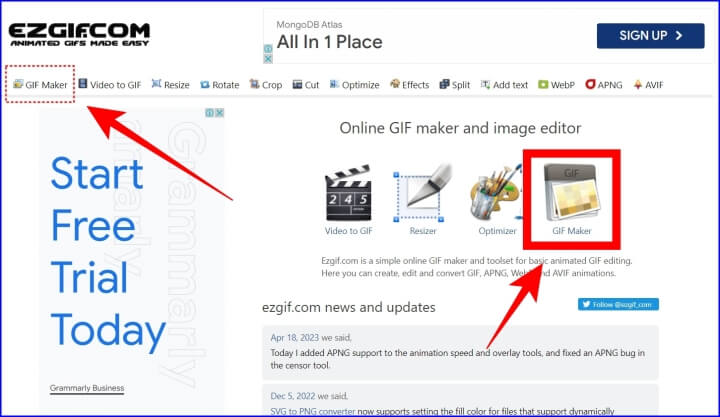Click the MongoDB banner ad info icon
The height and width of the screenshot is (417, 720).
tap(268, 49)
